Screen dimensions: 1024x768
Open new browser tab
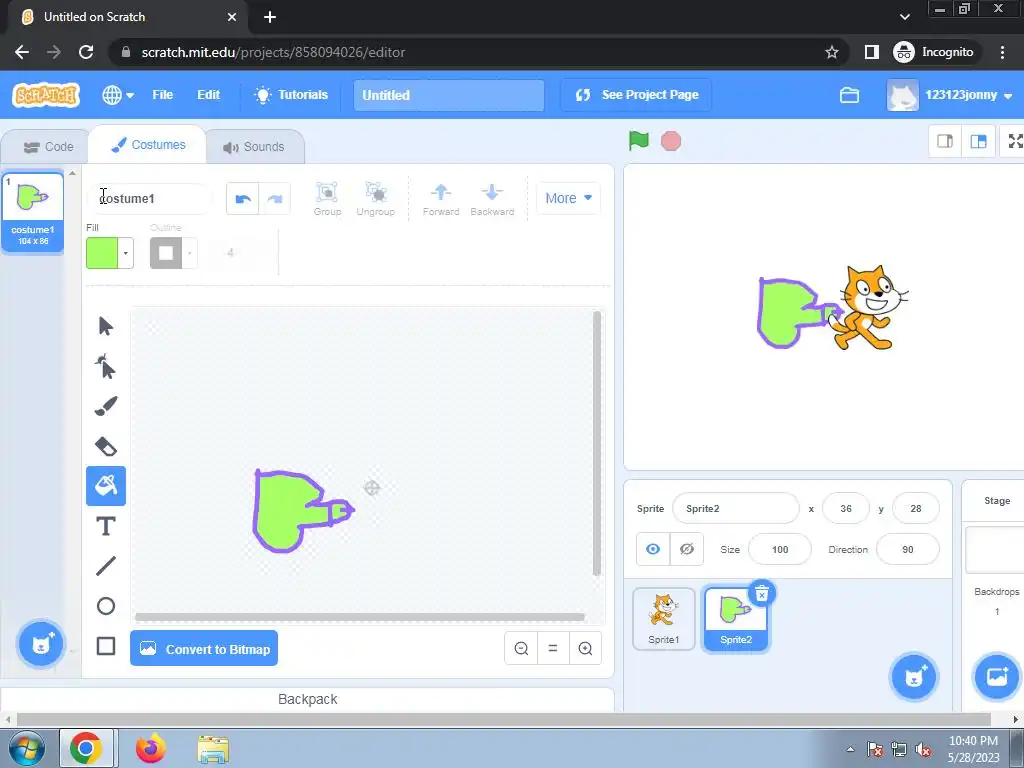click(x=270, y=17)
